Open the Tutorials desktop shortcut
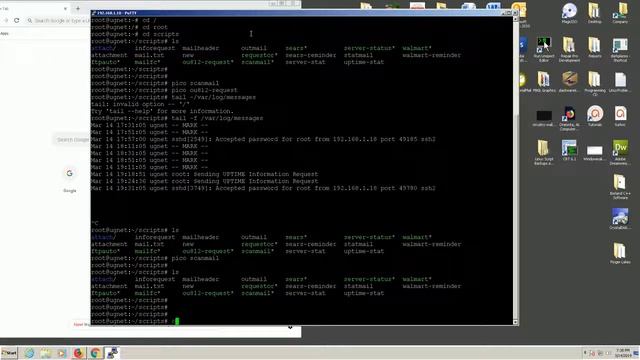Image resolution: width=640 pixels, height=360 pixels. pos(595,116)
